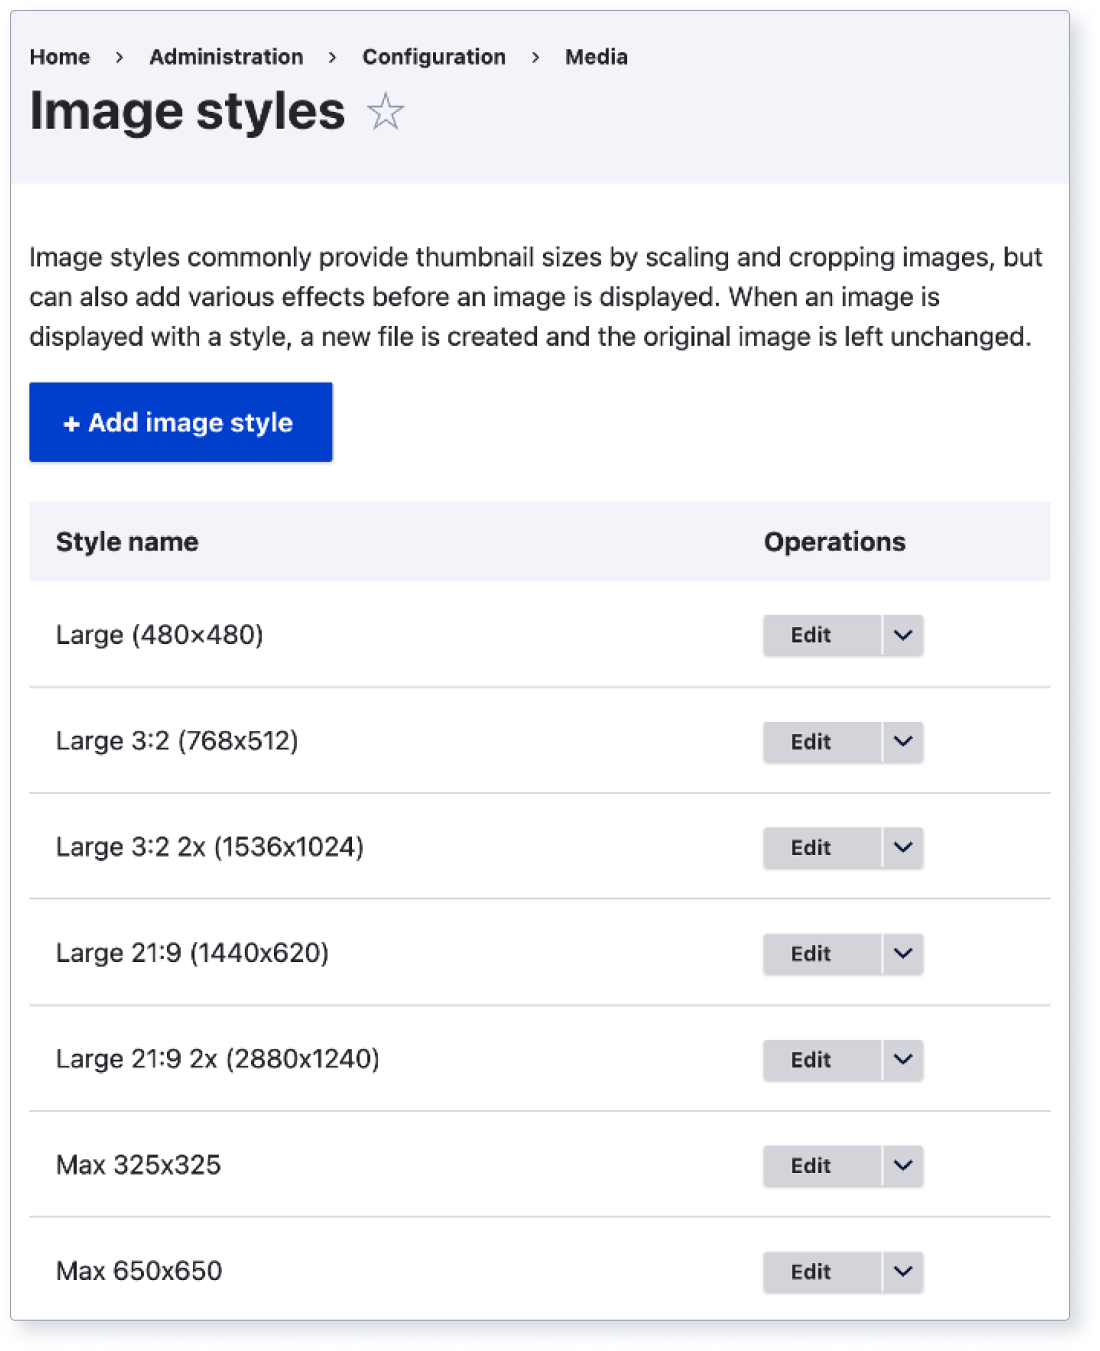Screen dimensions: 1100x1351
Task: Expand operations chevron for Large 21:9 (1440x620)
Action: coord(902,954)
